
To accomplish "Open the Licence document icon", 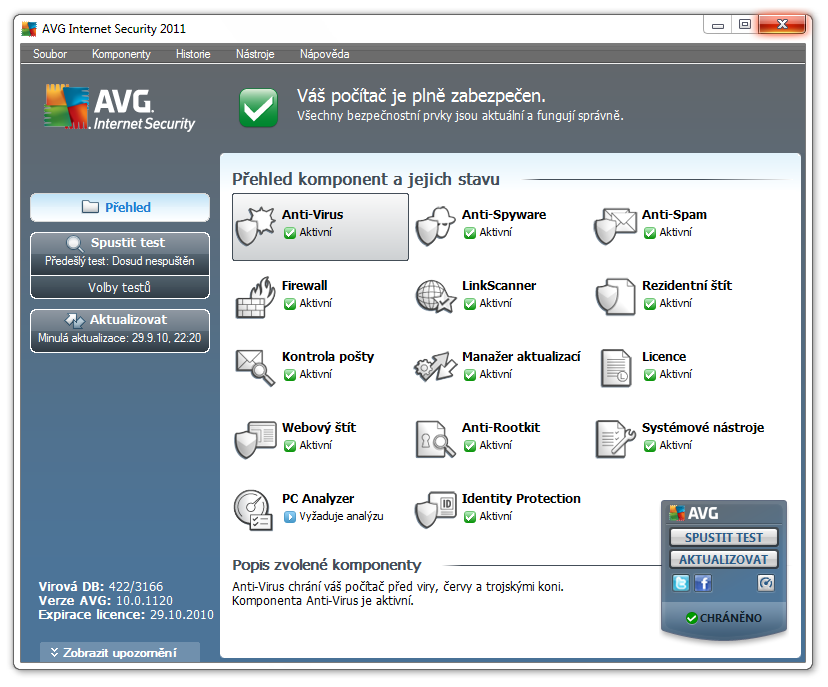I will tap(616, 368).
